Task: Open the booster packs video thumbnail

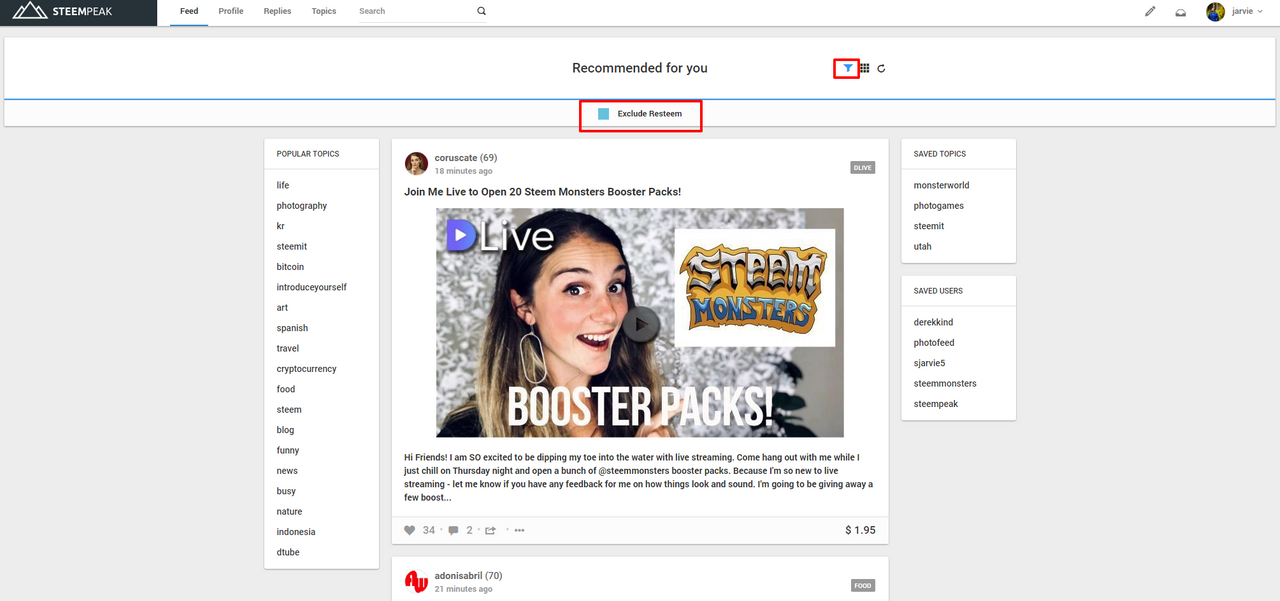Action: (640, 322)
